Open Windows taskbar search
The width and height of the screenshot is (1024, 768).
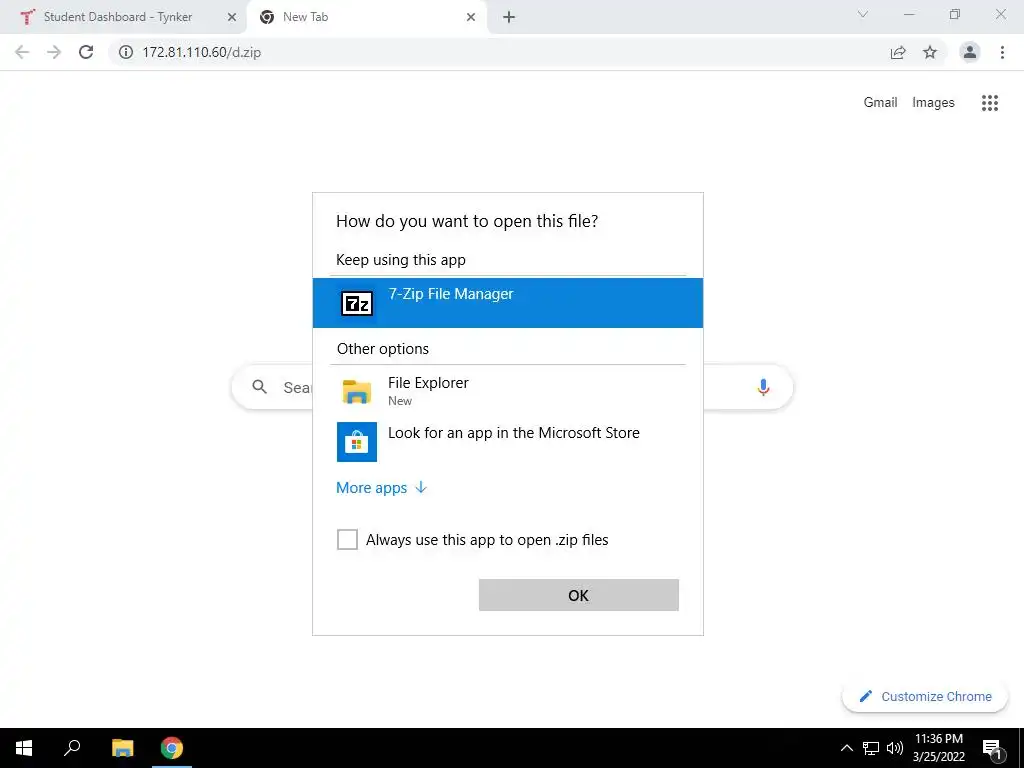pos(72,748)
